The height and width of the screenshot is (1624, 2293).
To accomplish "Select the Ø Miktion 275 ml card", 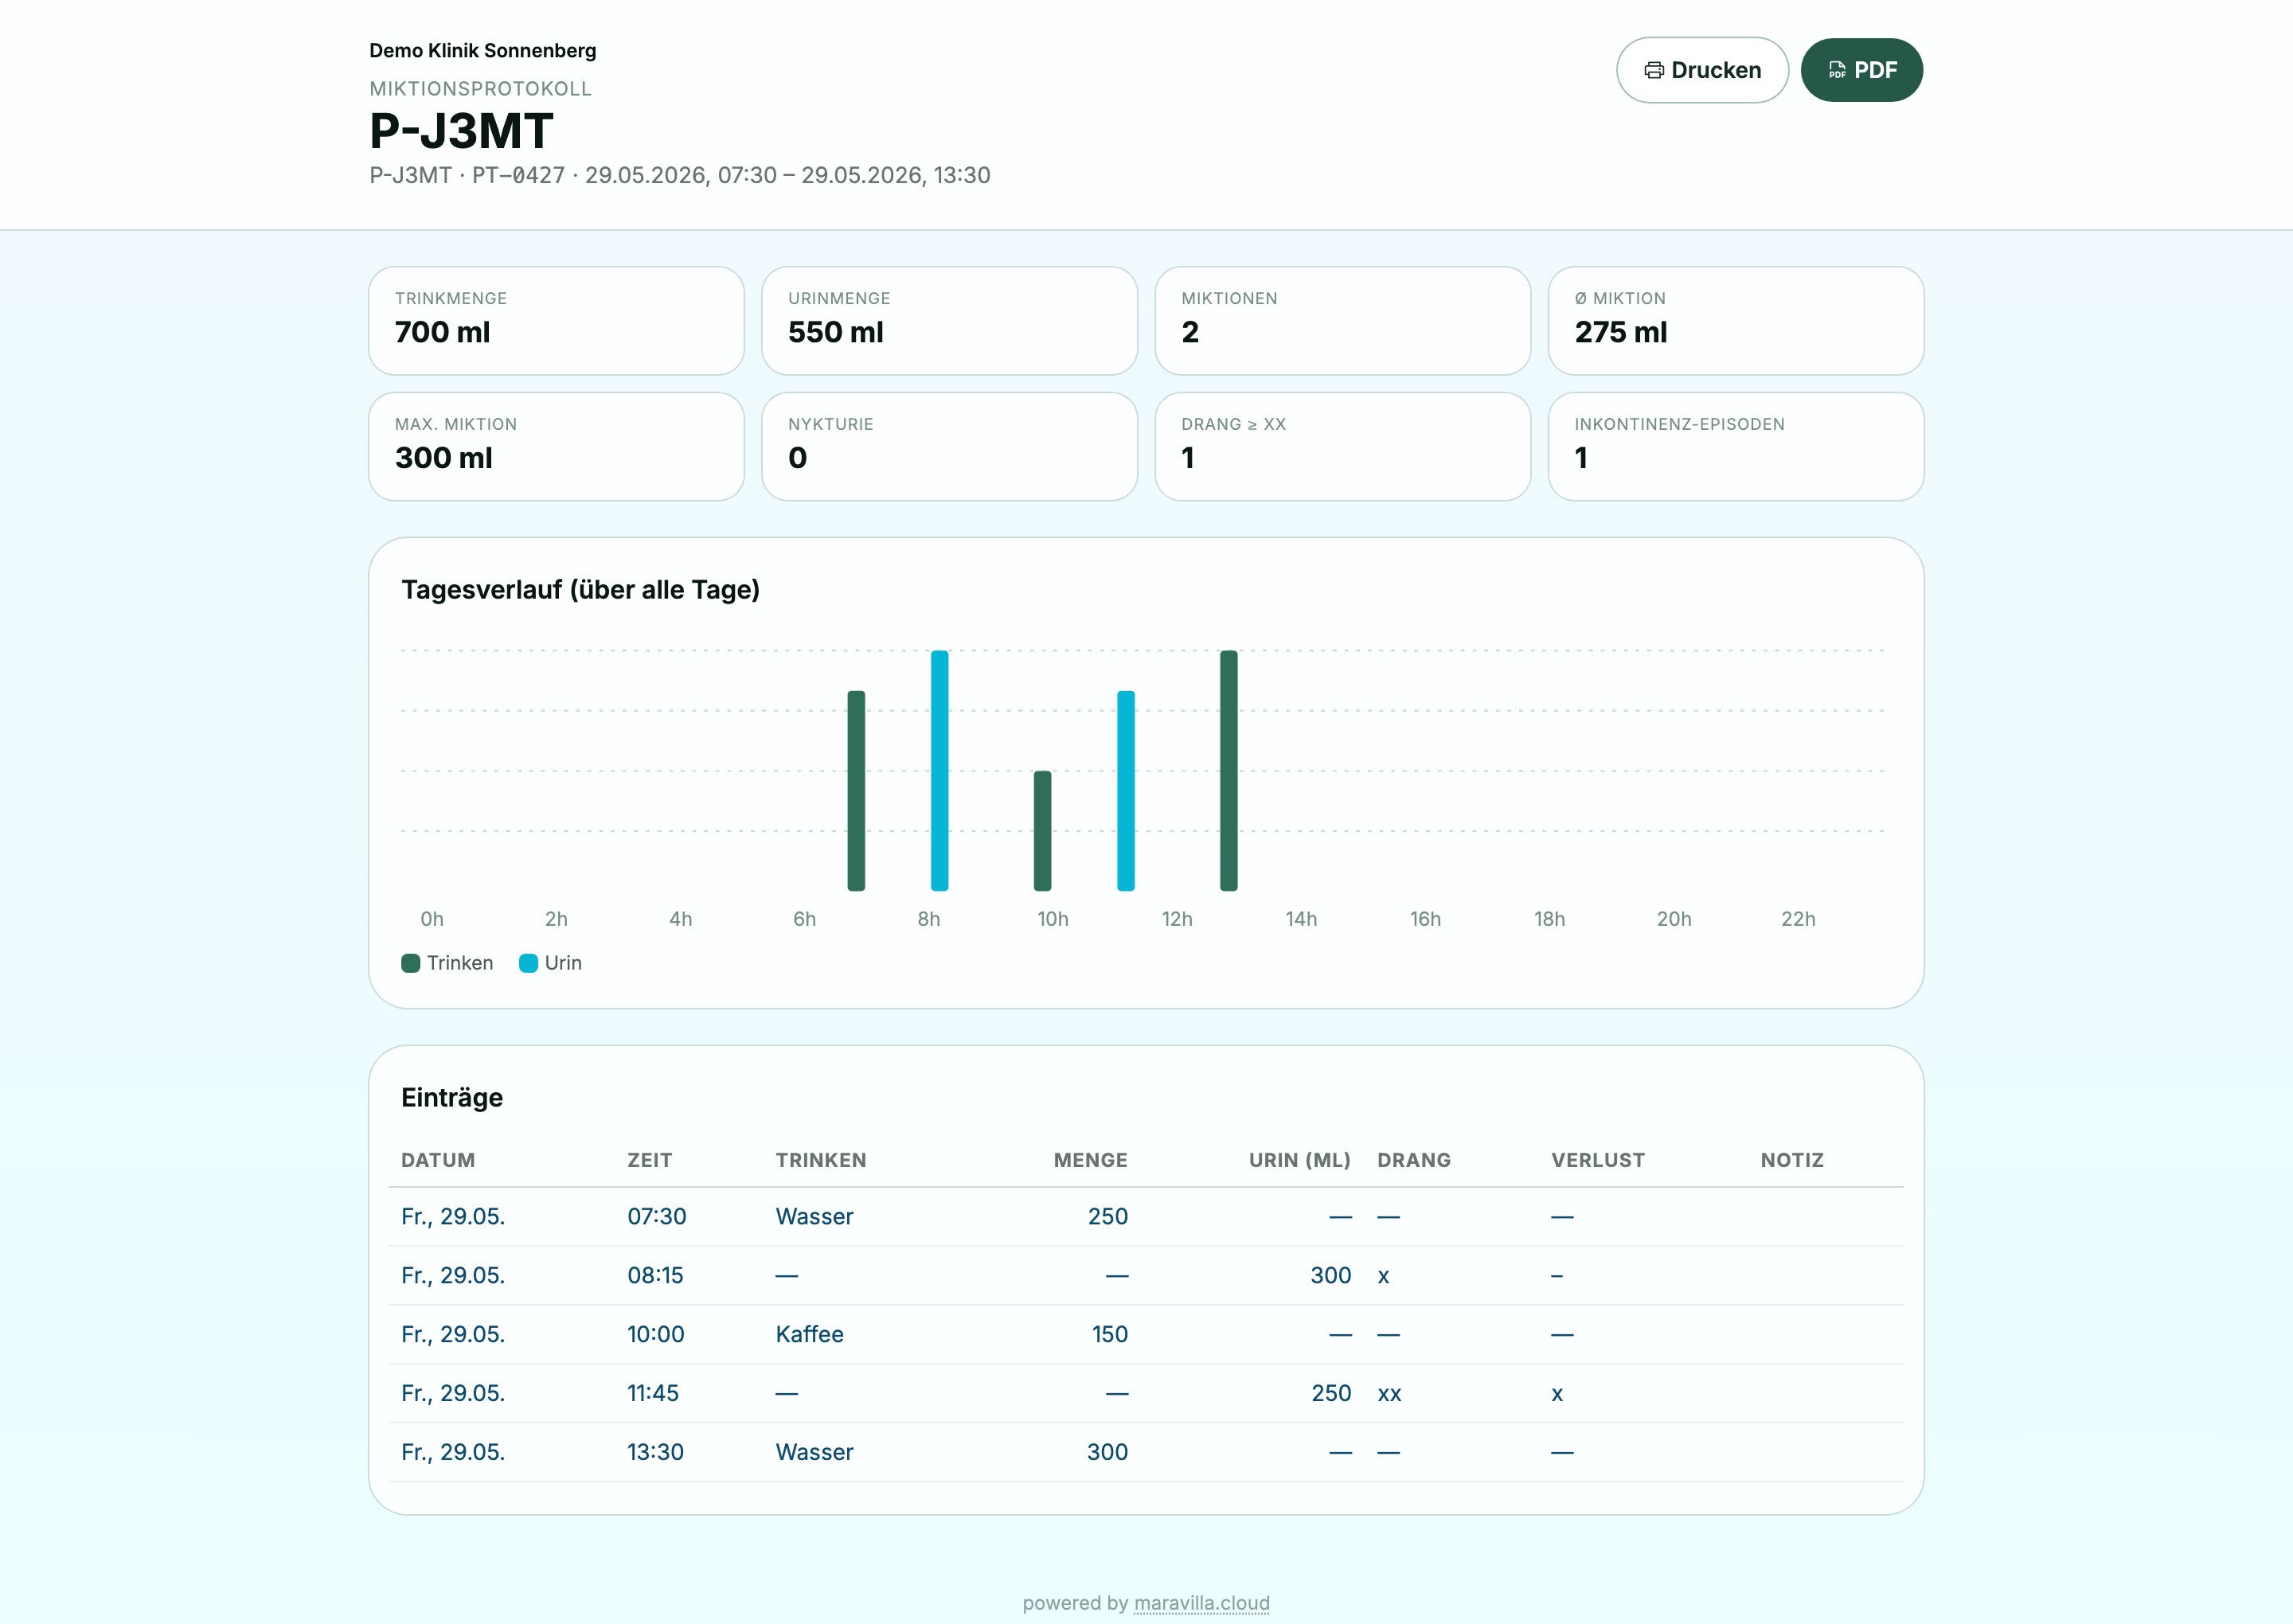I will 1735,321.
